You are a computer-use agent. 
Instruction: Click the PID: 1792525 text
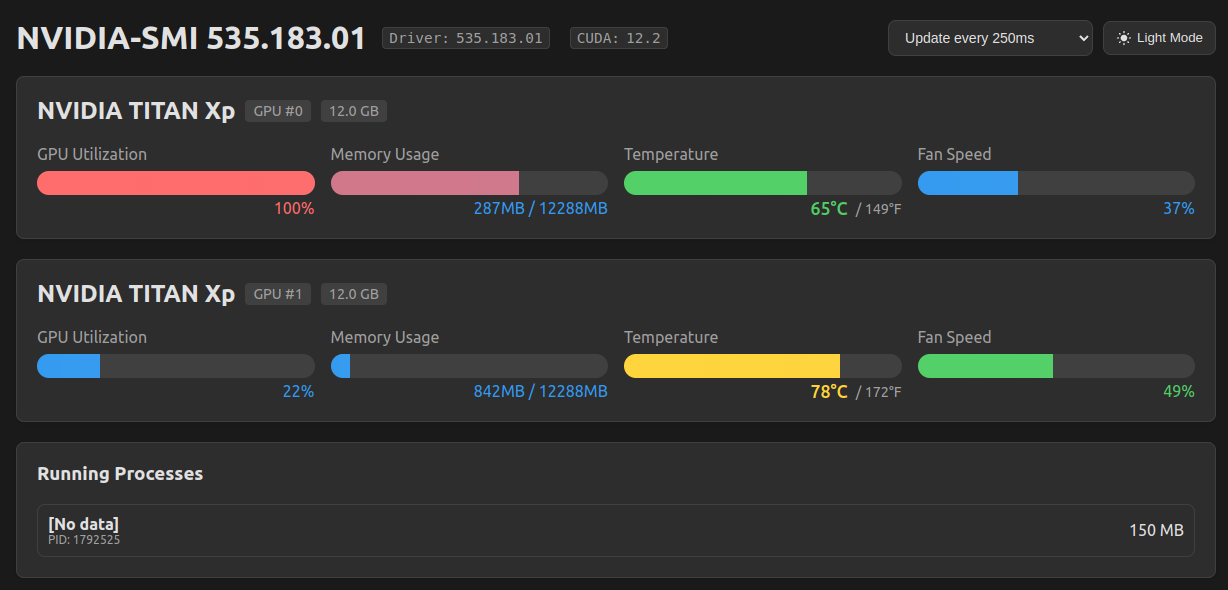tap(84, 540)
